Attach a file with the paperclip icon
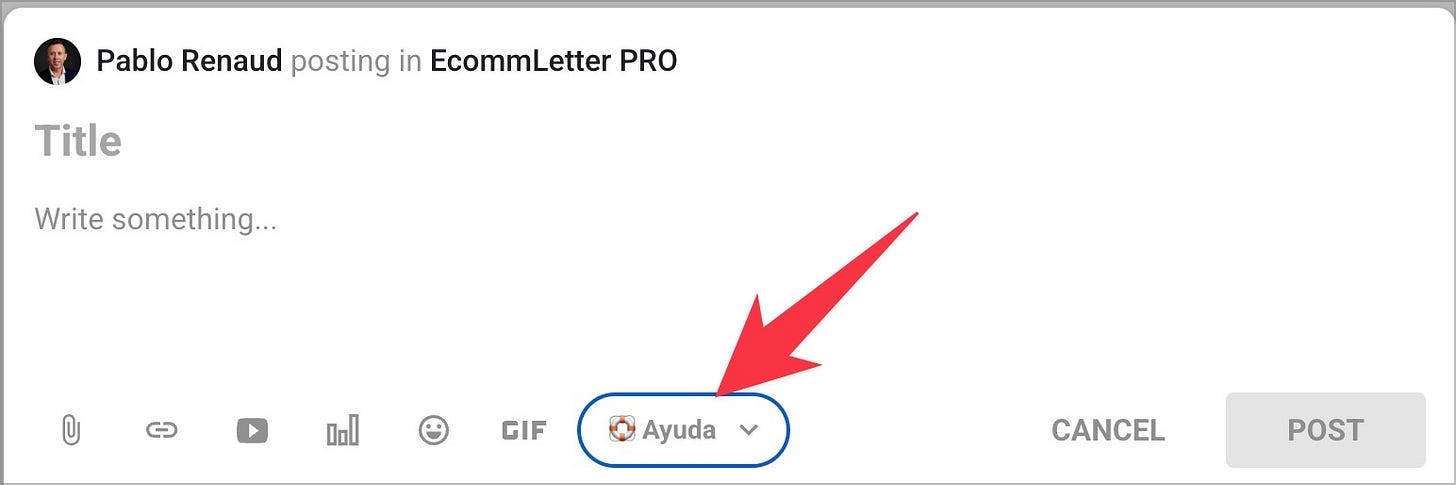Viewport: 1456px width, 485px height. pyautogui.click(x=70, y=431)
